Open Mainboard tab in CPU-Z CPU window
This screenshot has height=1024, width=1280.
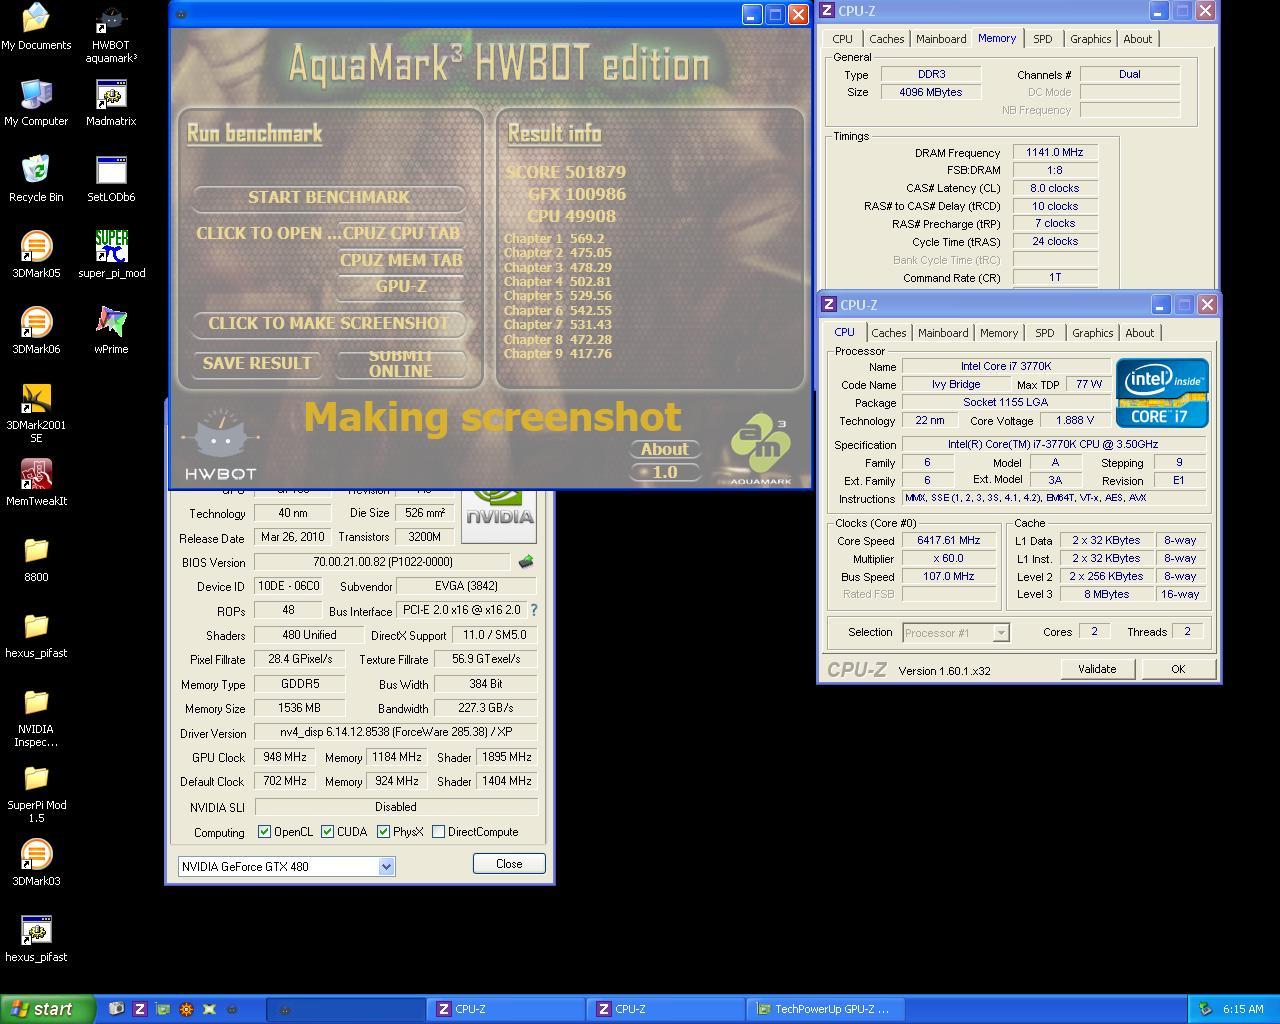click(x=943, y=333)
